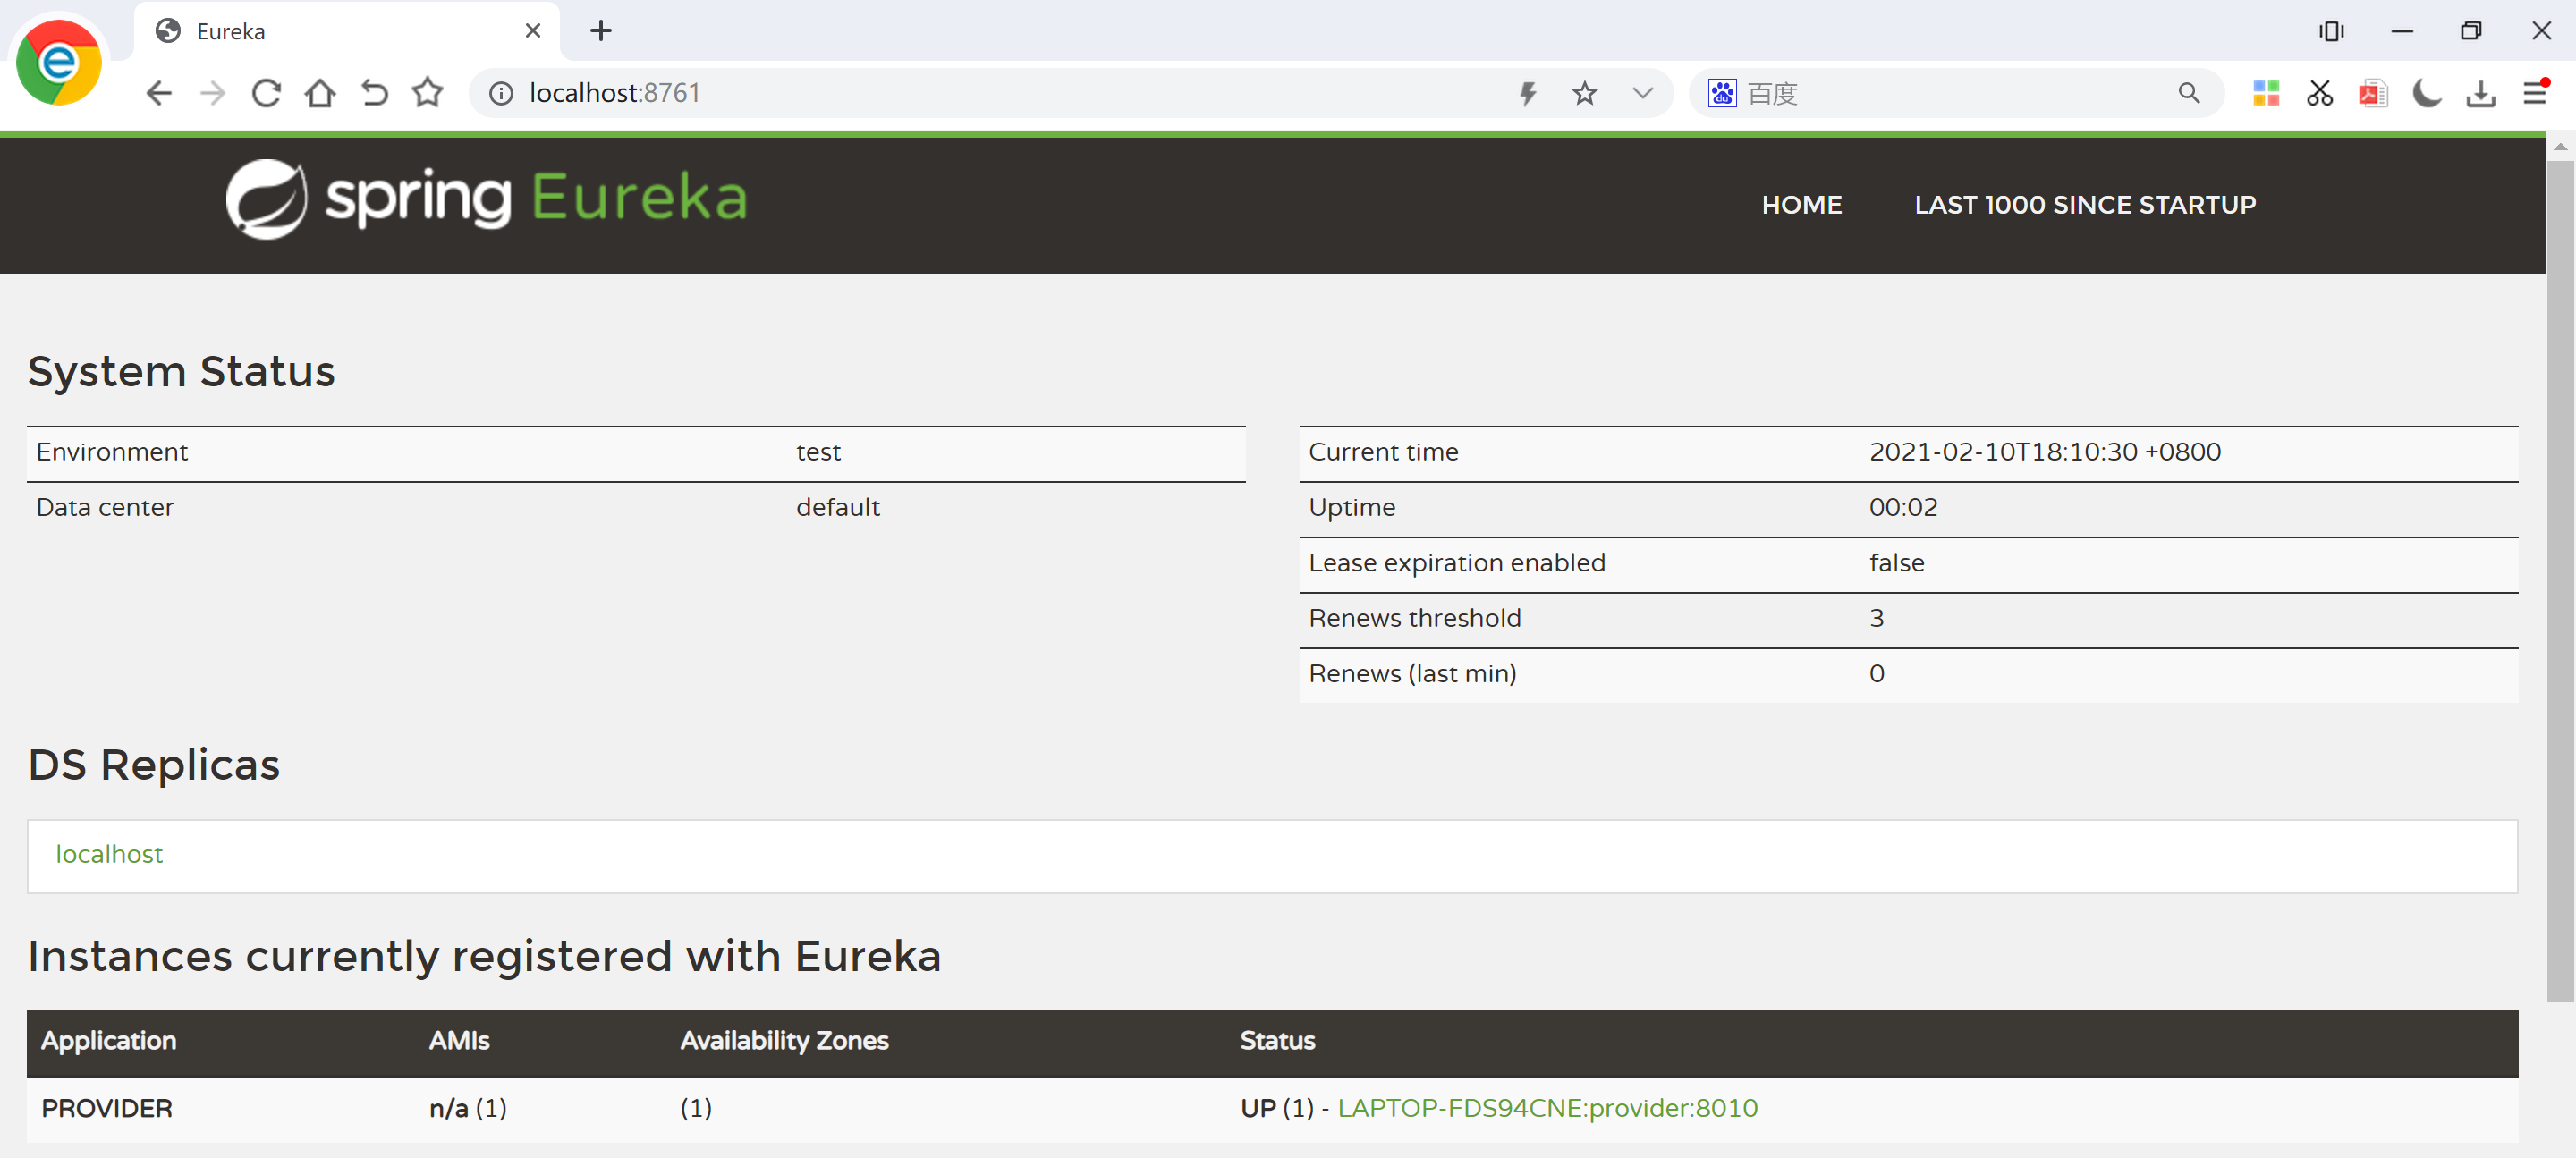Image resolution: width=2576 pixels, height=1158 pixels.
Task: Click the vertical page scrollbar
Action: 2559,580
